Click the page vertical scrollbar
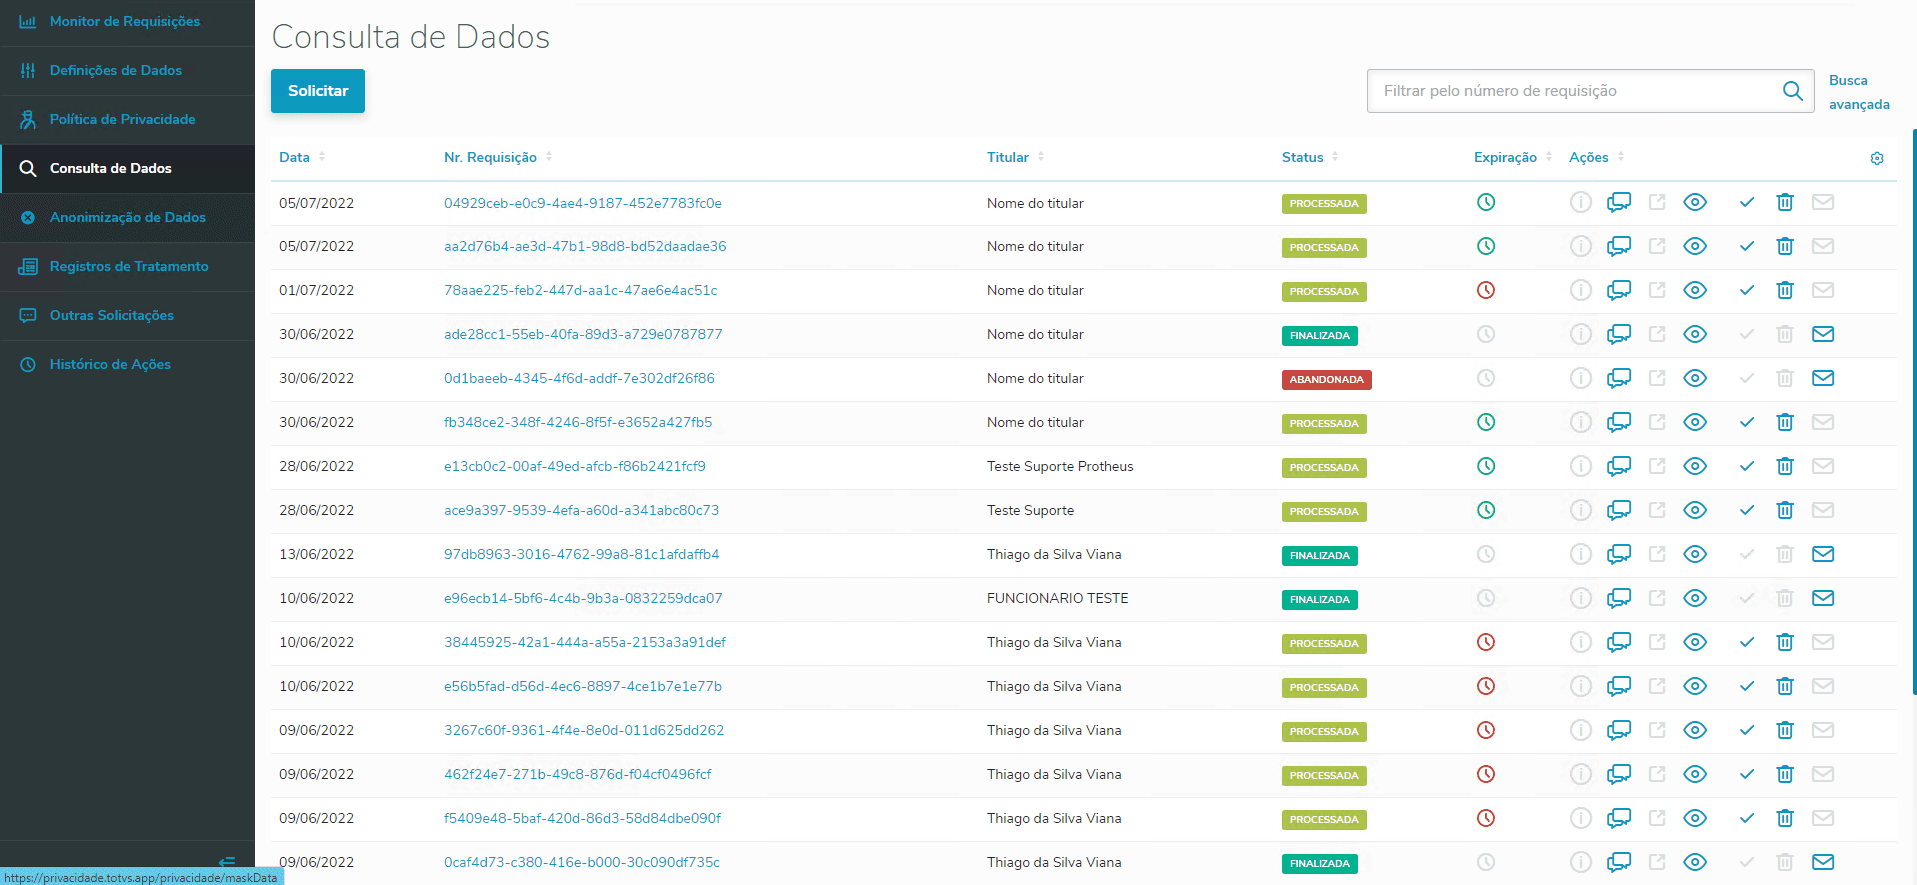Image resolution: width=1917 pixels, height=885 pixels. point(1914,410)
